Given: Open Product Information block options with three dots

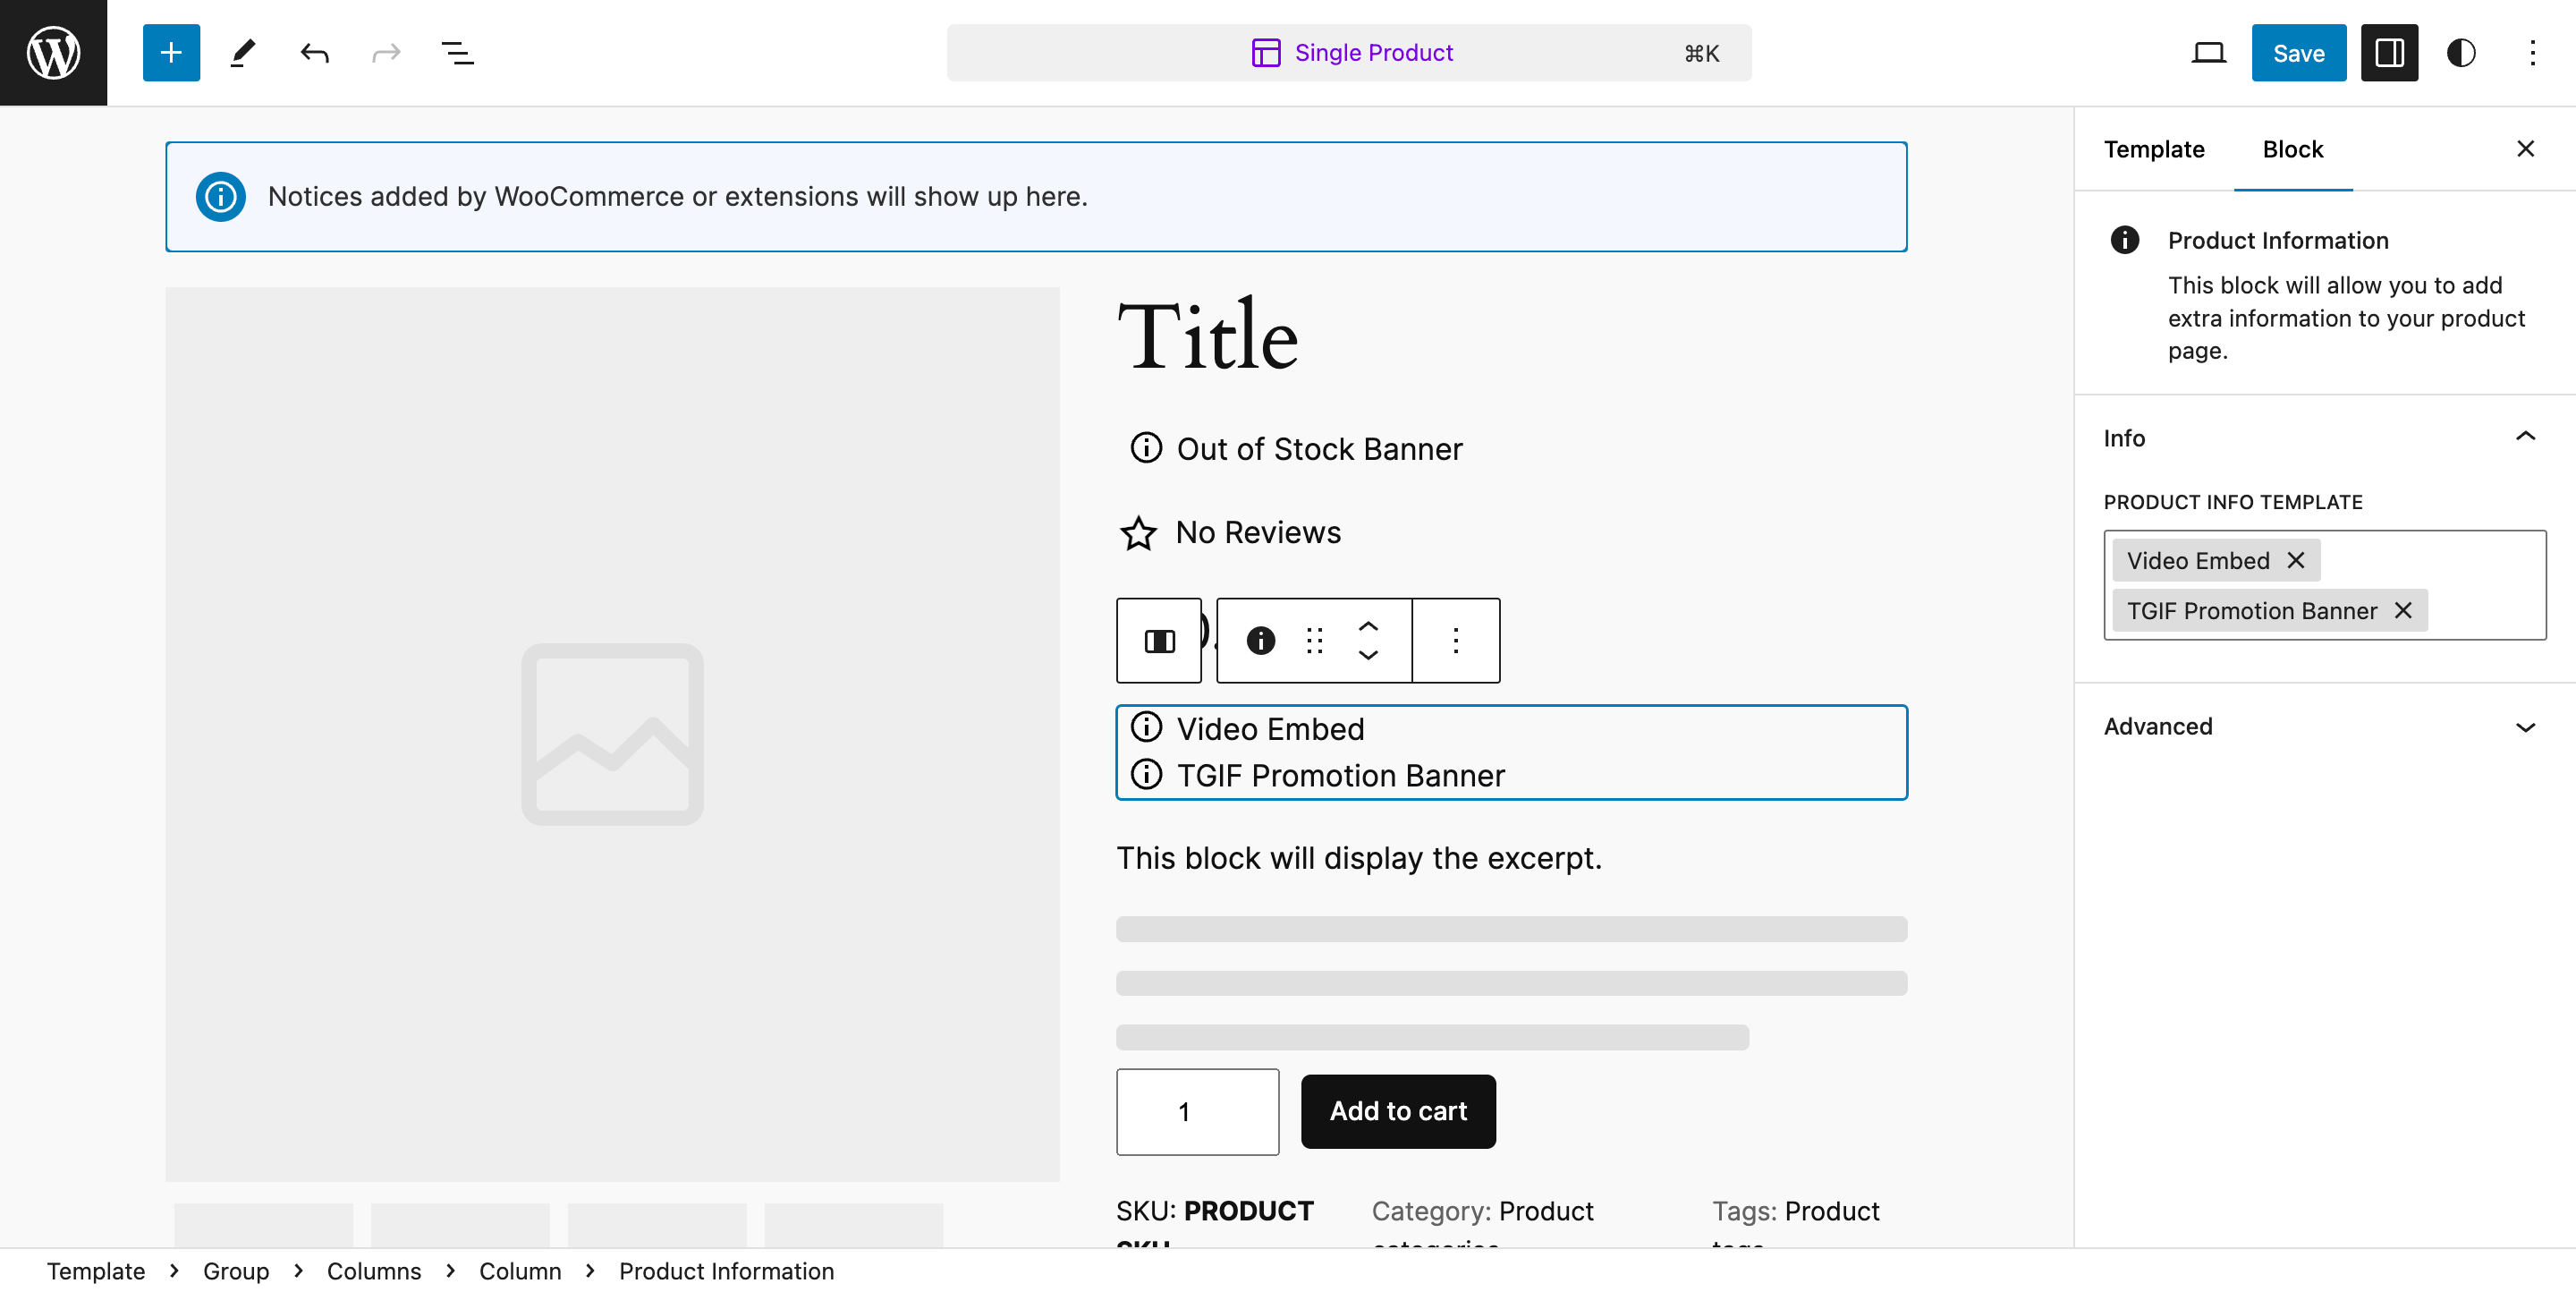Looking at the screenshot, I should [x=1455, y=640].
